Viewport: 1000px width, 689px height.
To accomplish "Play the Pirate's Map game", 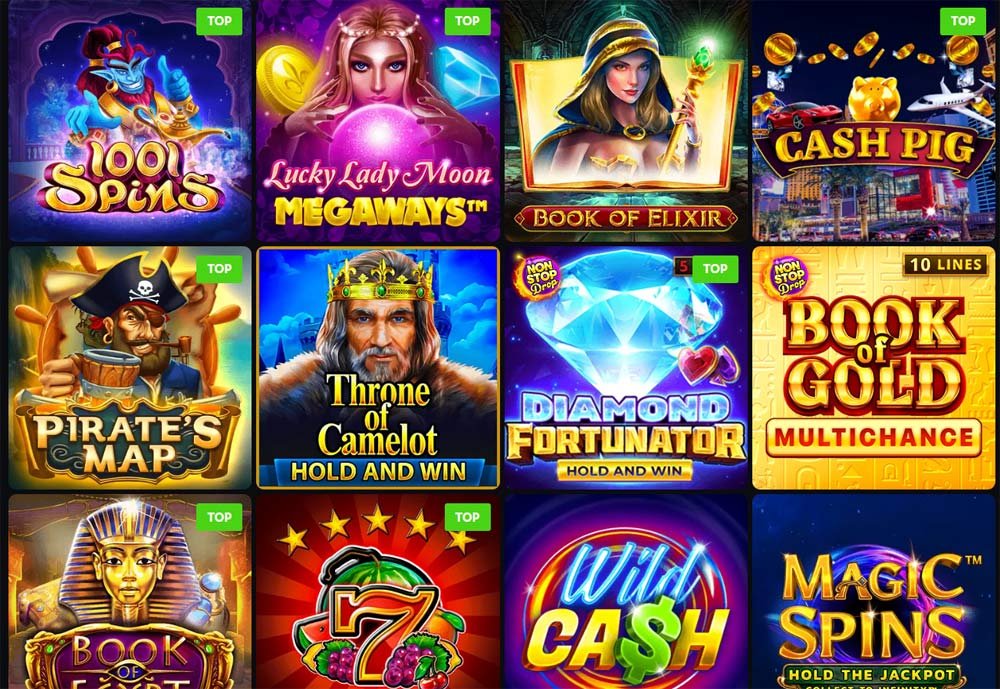I will coord(130,368).
